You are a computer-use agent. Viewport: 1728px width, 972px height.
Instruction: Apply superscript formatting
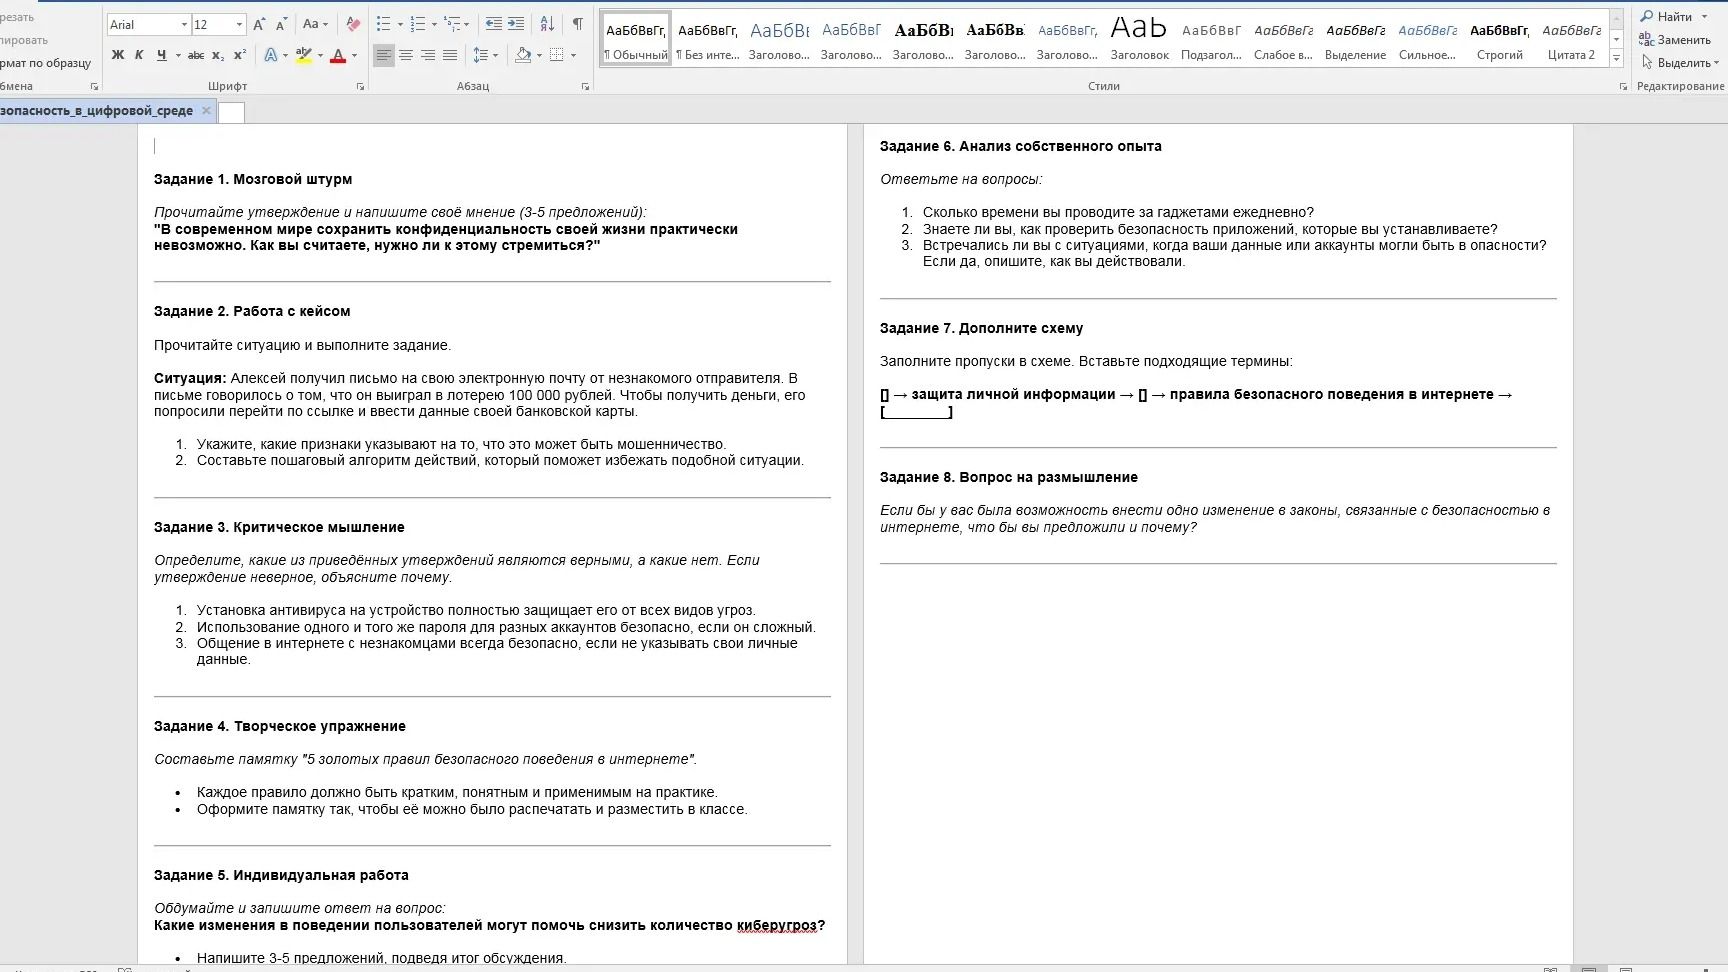coord(240,55)
